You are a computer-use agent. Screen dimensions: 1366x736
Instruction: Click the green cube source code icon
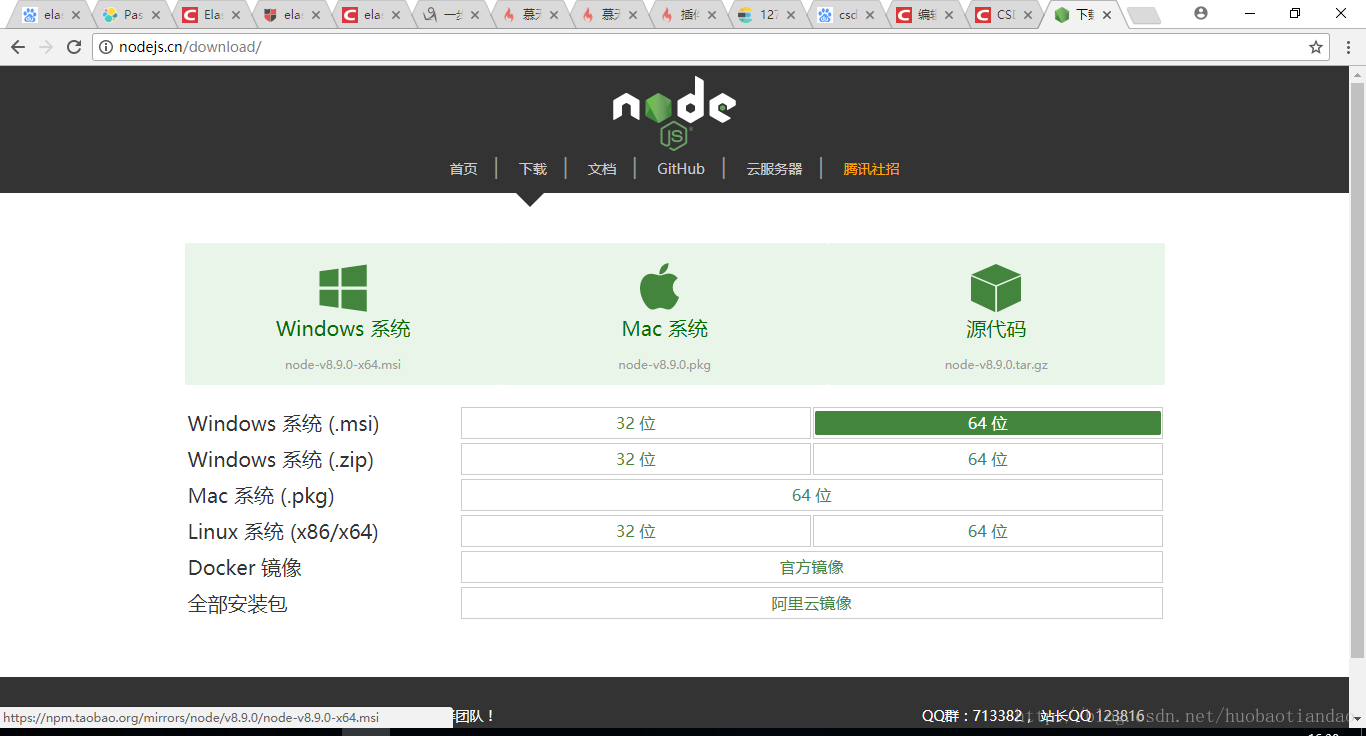(995, 288)
